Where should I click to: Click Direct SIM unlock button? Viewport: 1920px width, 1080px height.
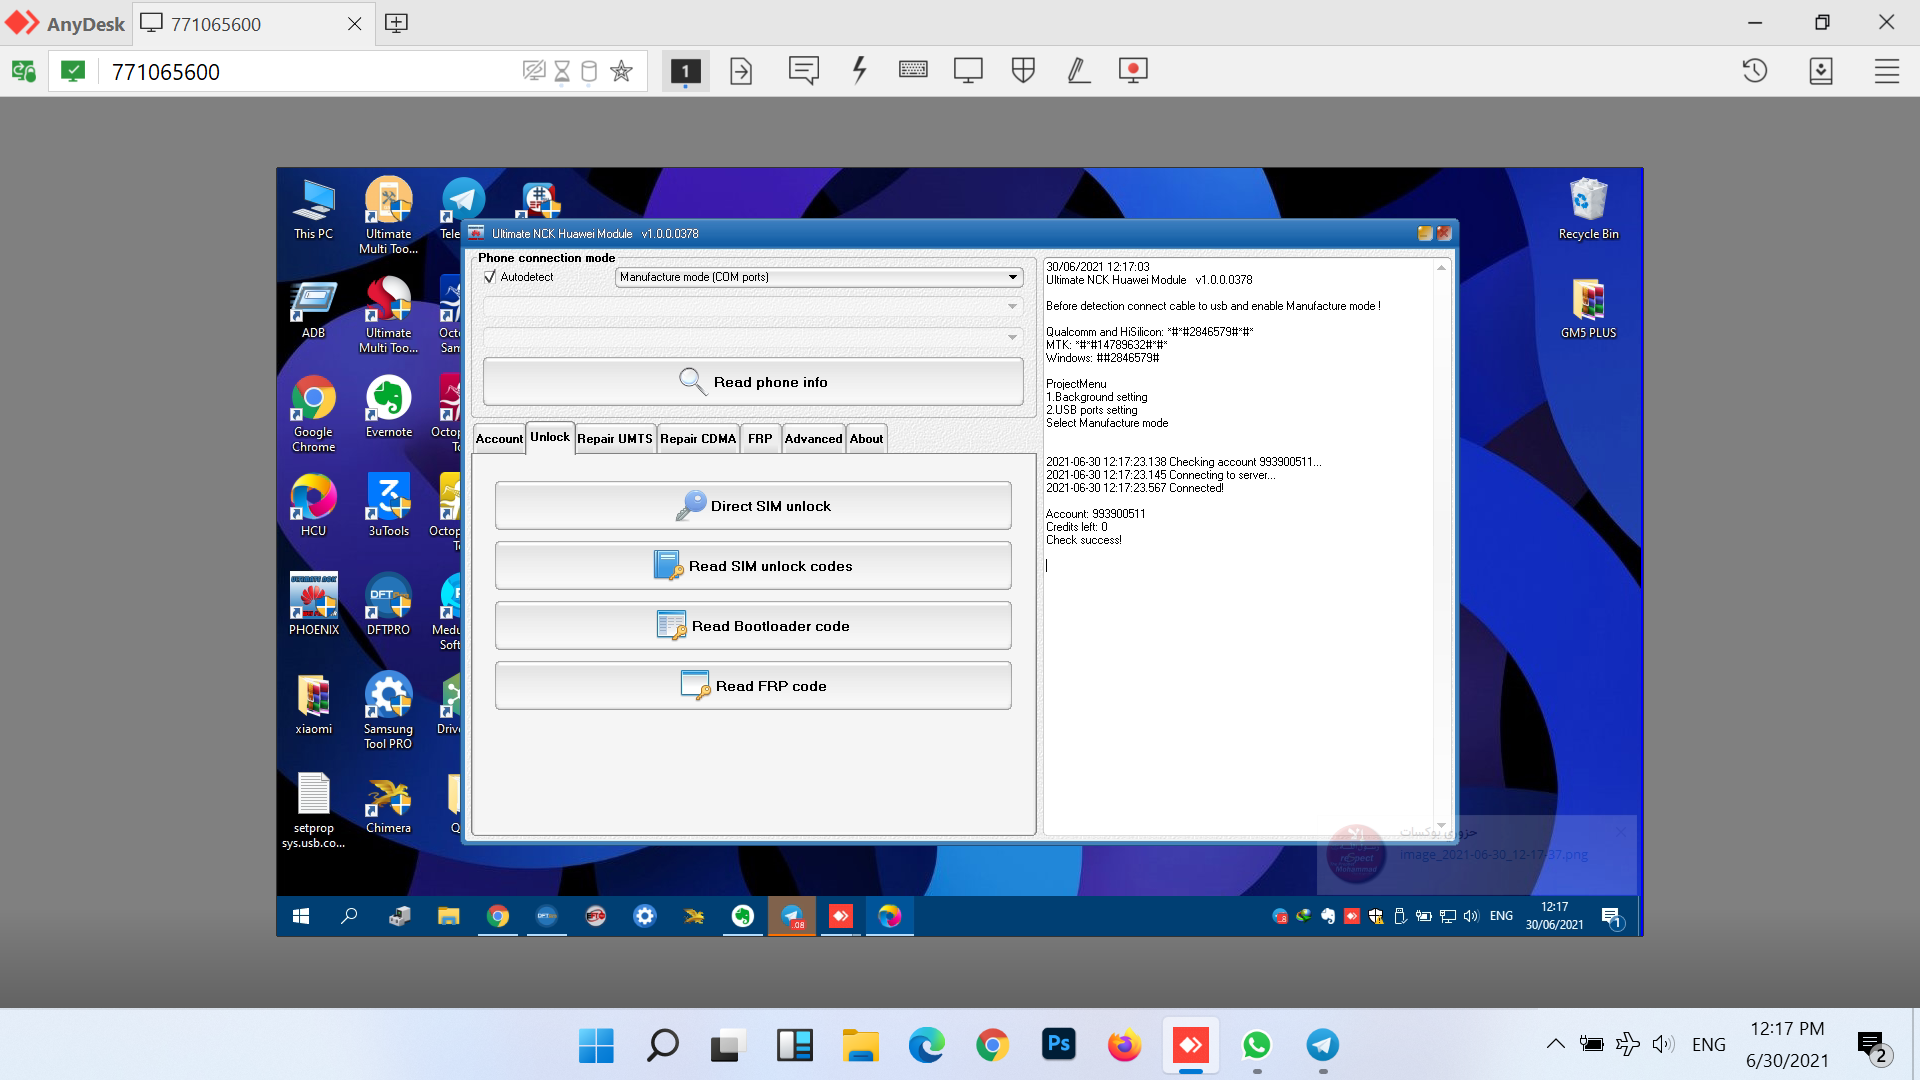[x=753, y=506]
